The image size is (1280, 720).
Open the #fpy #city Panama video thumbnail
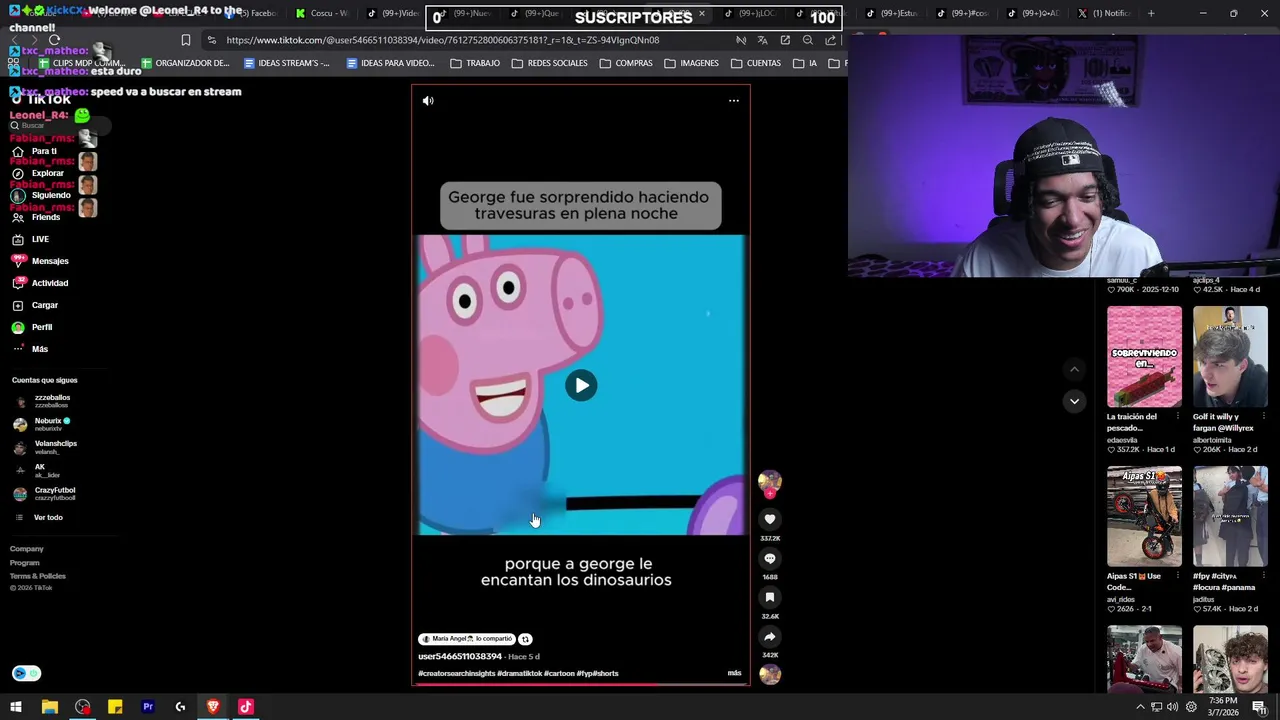[1230, 516]
